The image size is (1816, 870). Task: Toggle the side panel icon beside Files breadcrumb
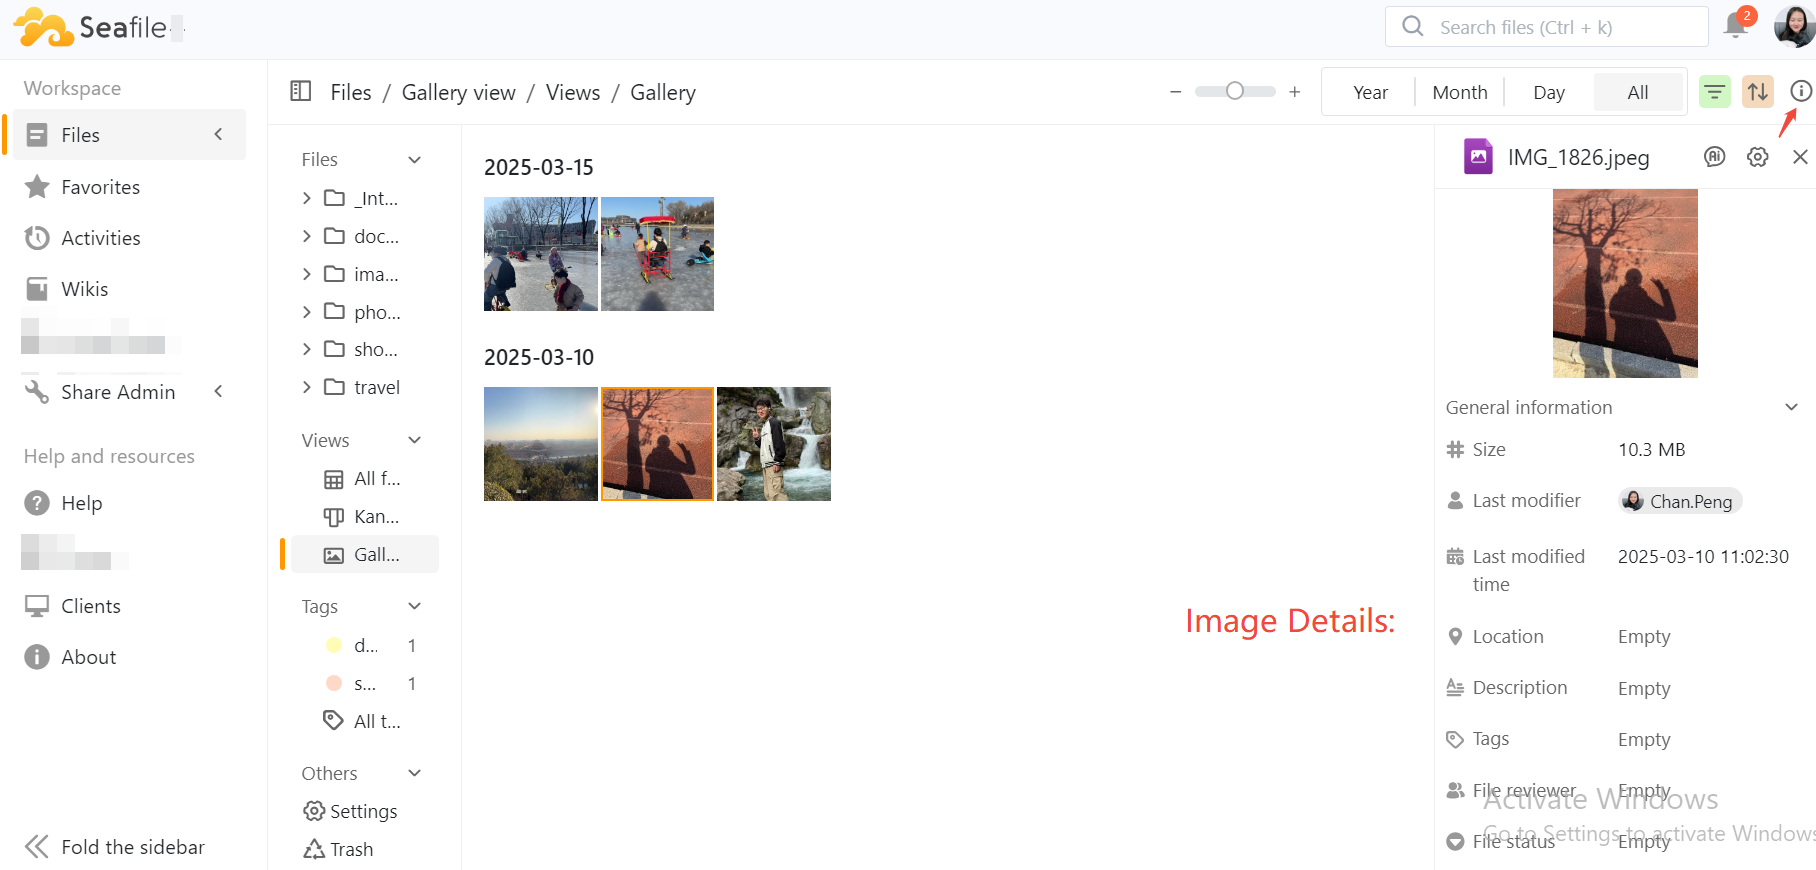301,92
